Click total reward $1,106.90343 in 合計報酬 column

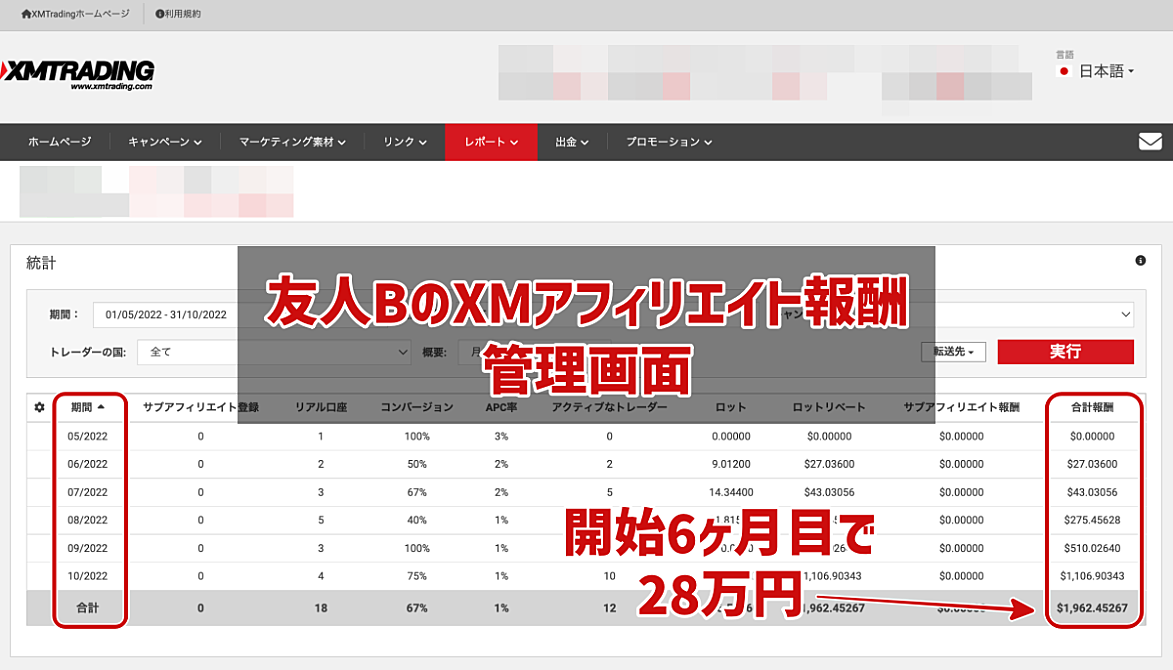point(1092,576)
